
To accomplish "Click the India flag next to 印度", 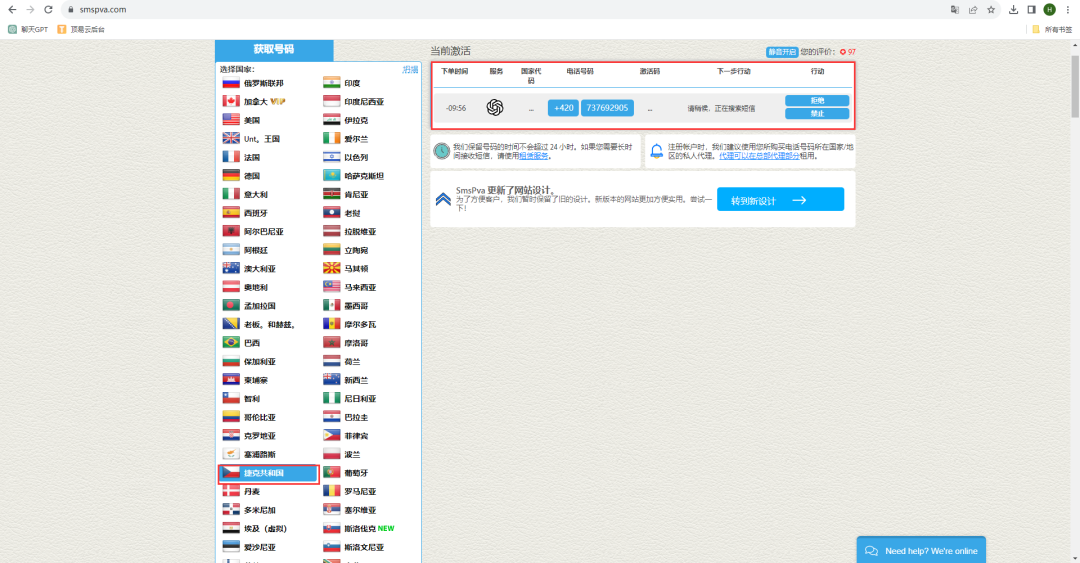I will (331, 83).
